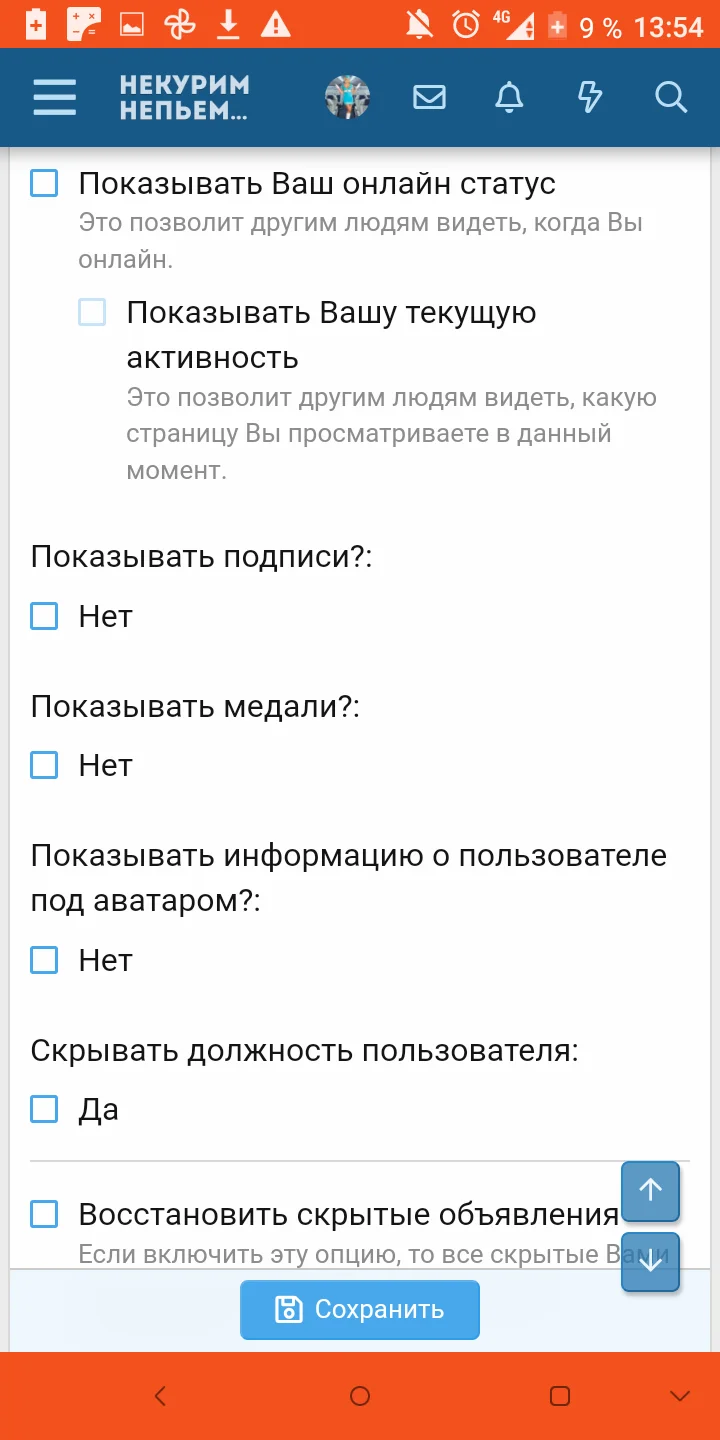Enable showing your online status
Image resolution: width=720 pixels, height=1440 pixels.
(42, 183)
